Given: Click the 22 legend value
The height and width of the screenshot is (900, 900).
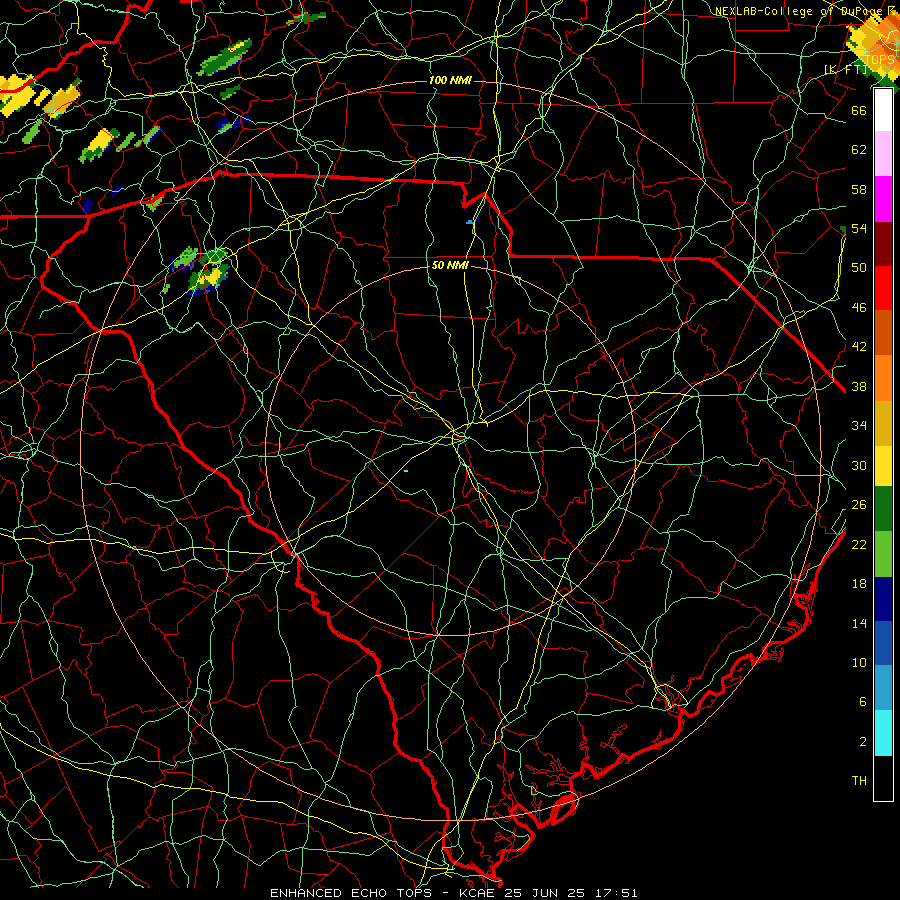Looking at the screenshot, I should tap(859, 544).
